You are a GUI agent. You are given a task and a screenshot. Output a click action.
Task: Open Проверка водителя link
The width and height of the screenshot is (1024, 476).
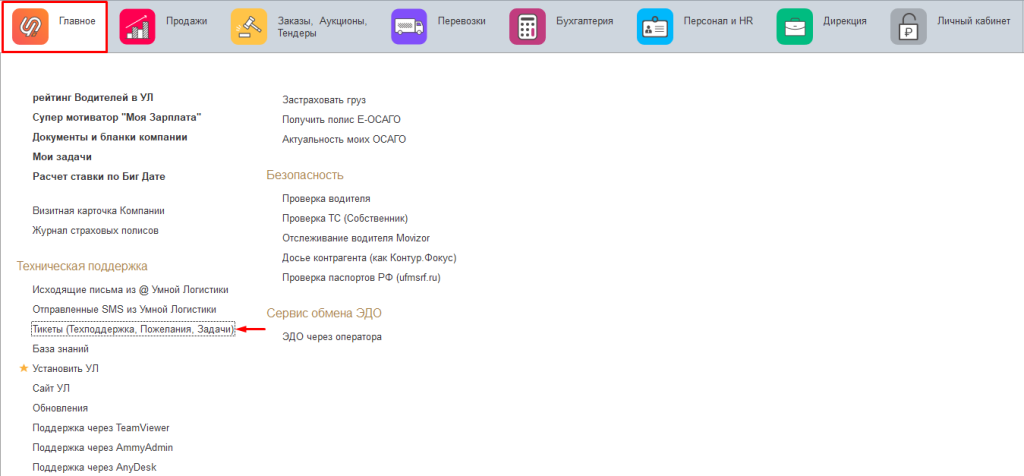[x=327, y=198]
